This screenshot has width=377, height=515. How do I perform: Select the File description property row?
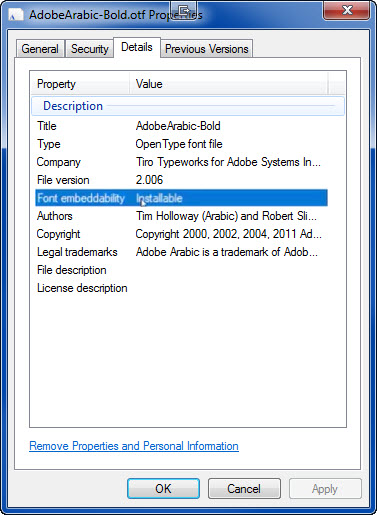point(181,270)
